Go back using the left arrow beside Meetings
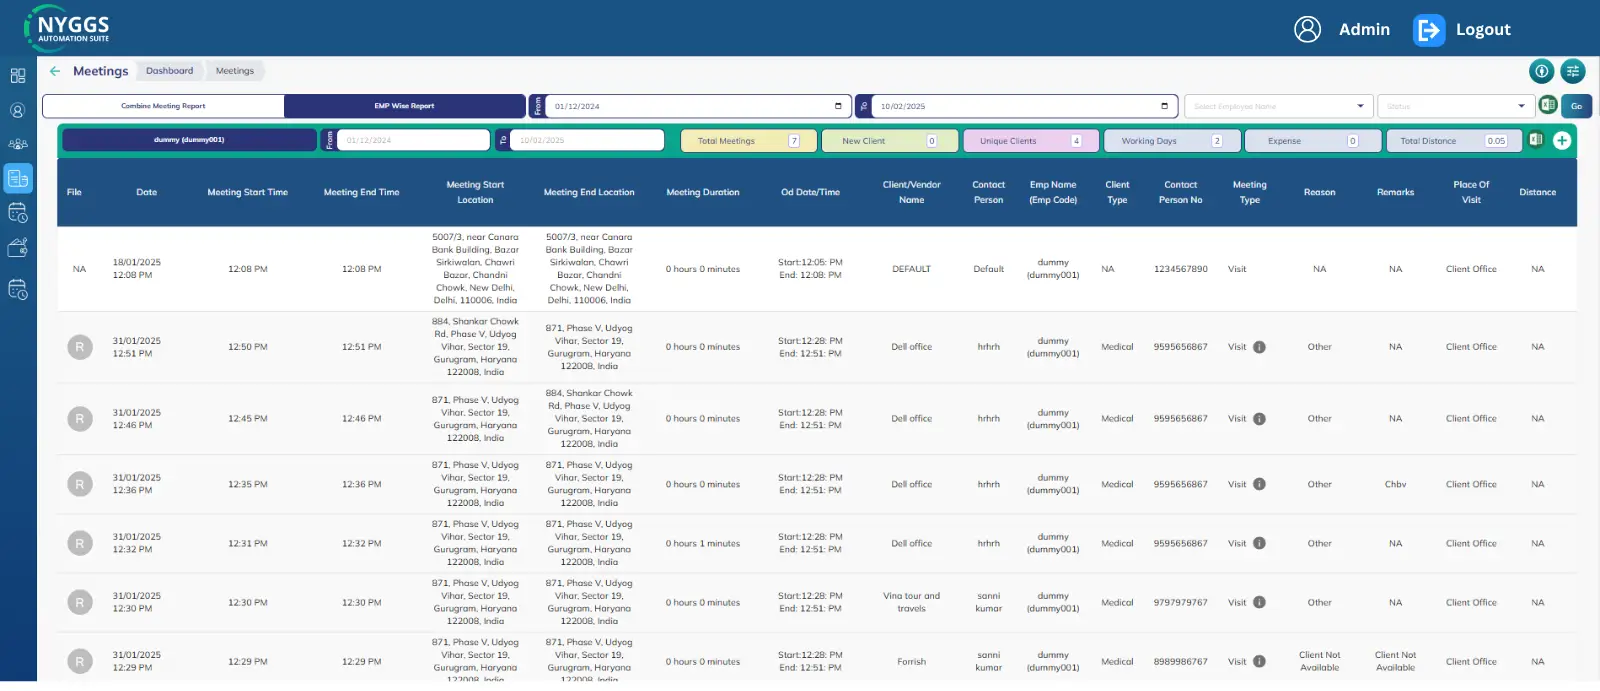The width and height of the screenshot is (1600, 691). coord(55,71)
